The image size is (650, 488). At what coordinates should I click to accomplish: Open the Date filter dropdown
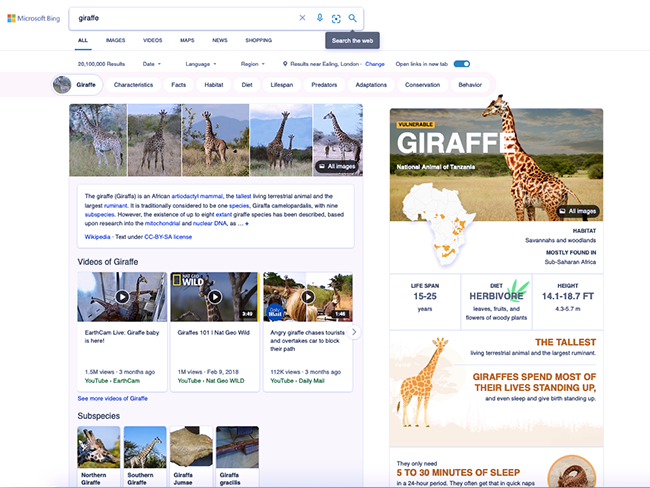(152, 64)
